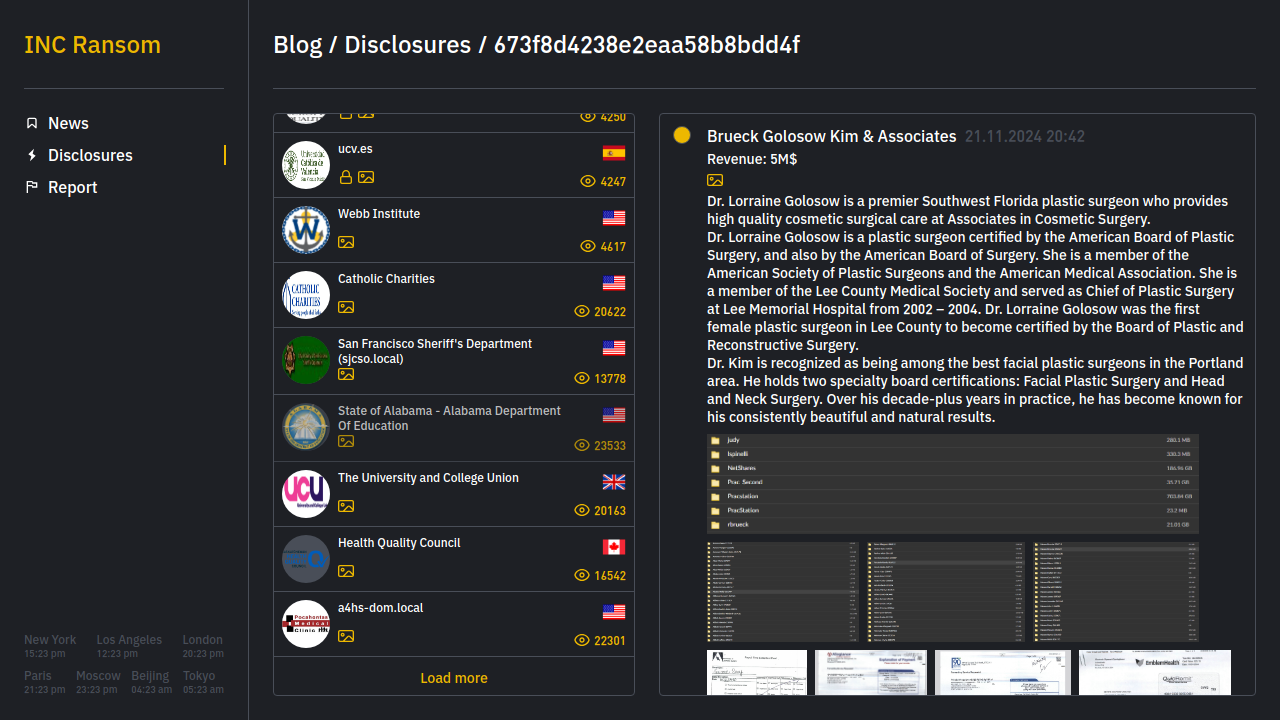This screenshot has width=1280, height=720.
Task: Click the Webb Institute anchor logo
Action: tap(306, 230)
